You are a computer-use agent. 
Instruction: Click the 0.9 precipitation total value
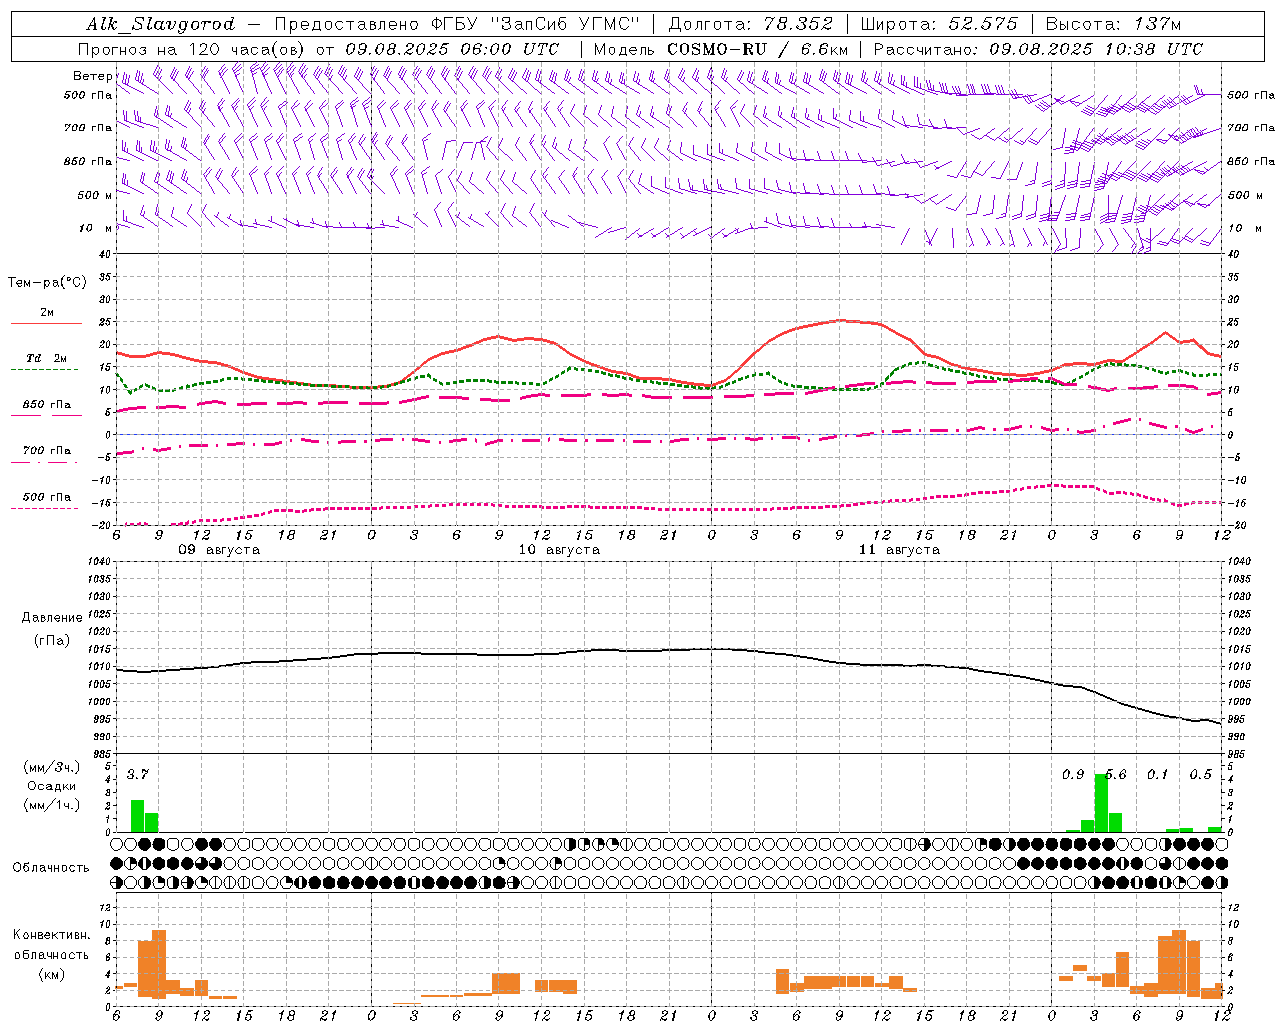point(1073,775)
